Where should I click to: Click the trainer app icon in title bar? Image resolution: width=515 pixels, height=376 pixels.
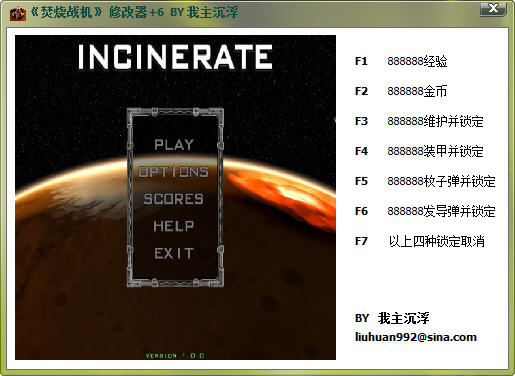[17, 13]
